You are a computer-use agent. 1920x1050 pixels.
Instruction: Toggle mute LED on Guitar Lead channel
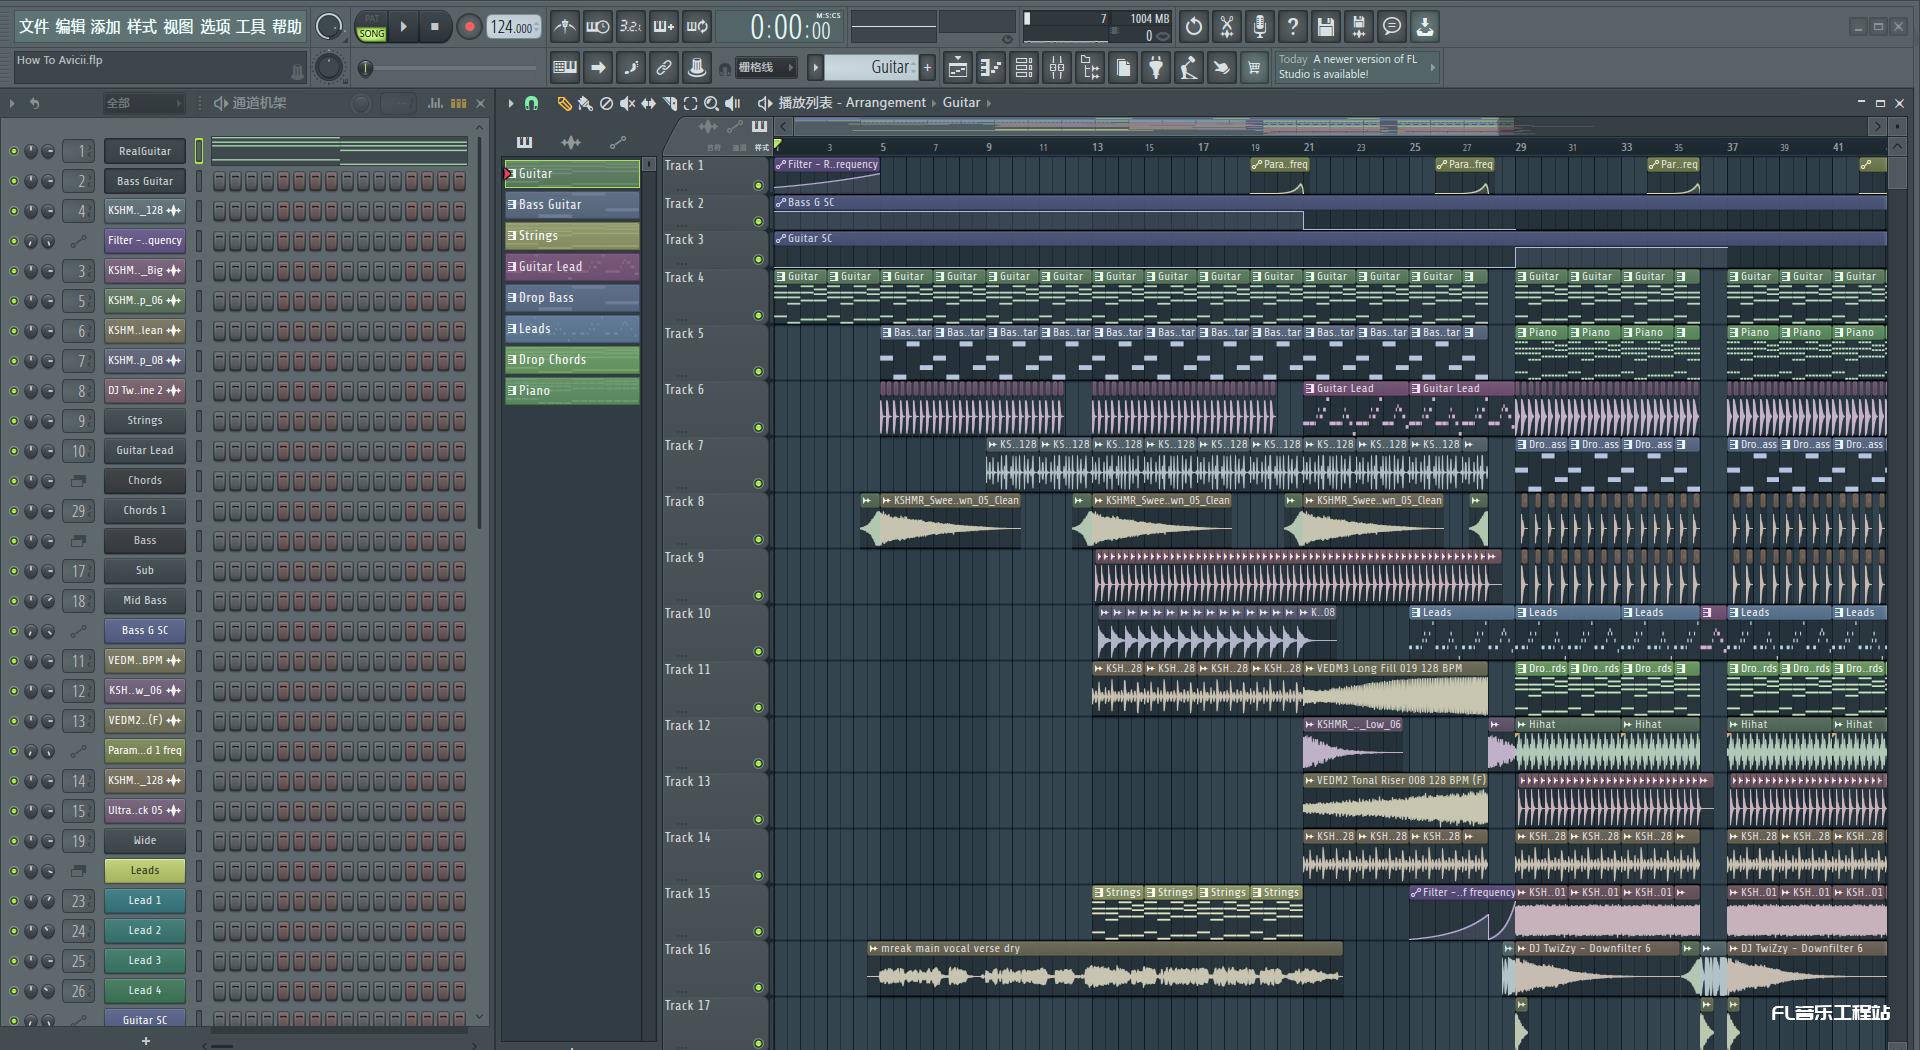13,451
